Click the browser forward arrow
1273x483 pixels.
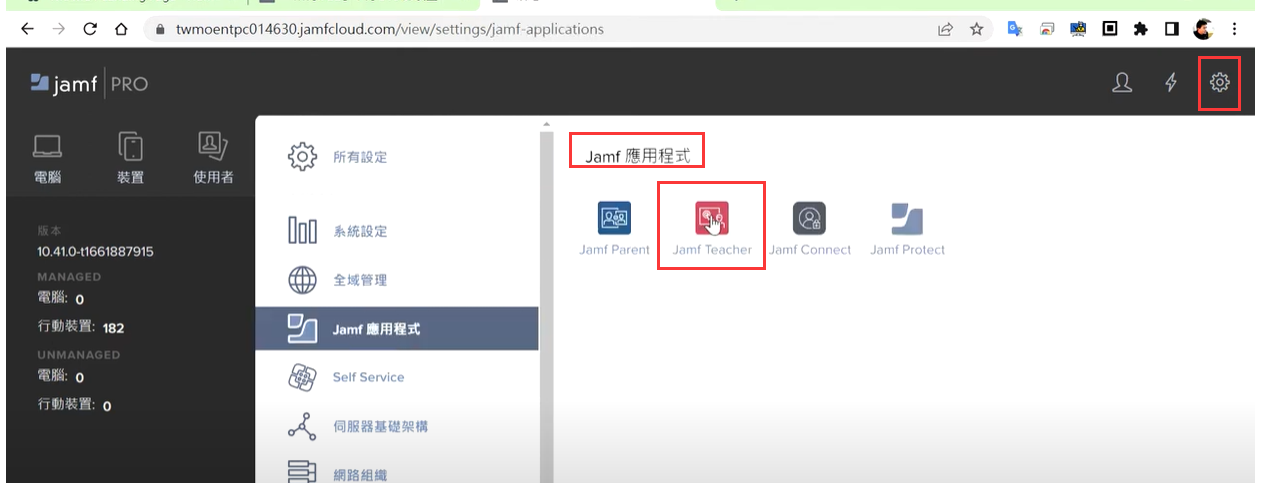click(x=58, y=29)
